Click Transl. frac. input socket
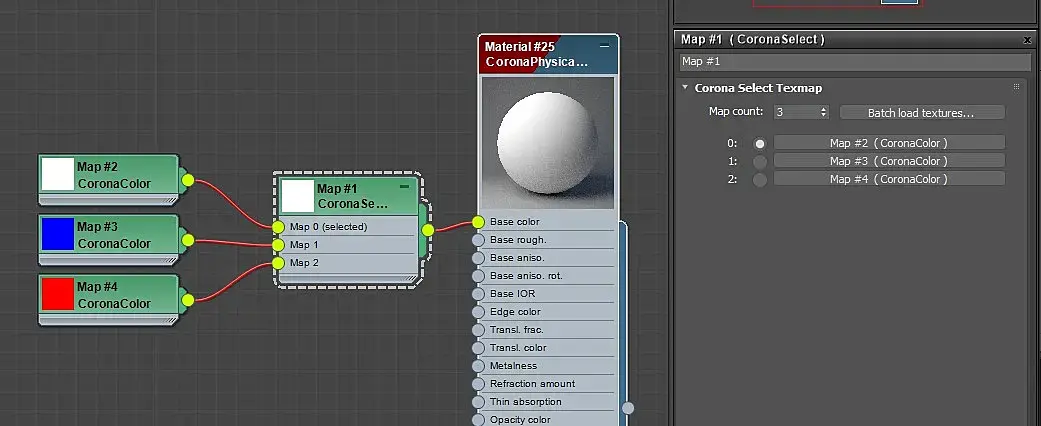The height and width of the screenshot is (426, 1041). [478, 329]
